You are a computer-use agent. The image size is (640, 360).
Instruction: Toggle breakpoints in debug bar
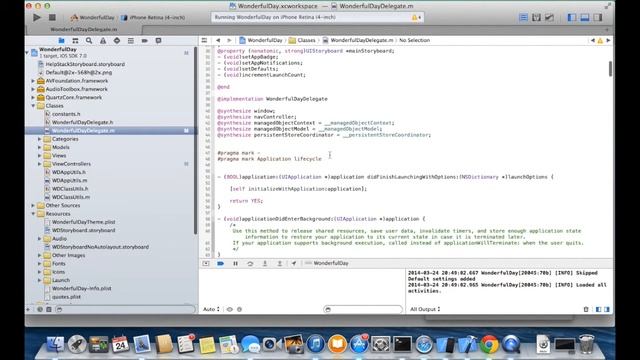click(x=220, y=264)
